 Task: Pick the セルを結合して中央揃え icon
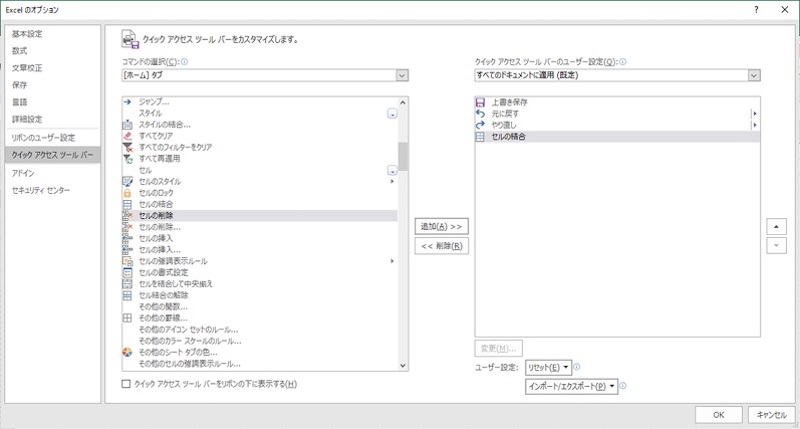pos(128,284)
